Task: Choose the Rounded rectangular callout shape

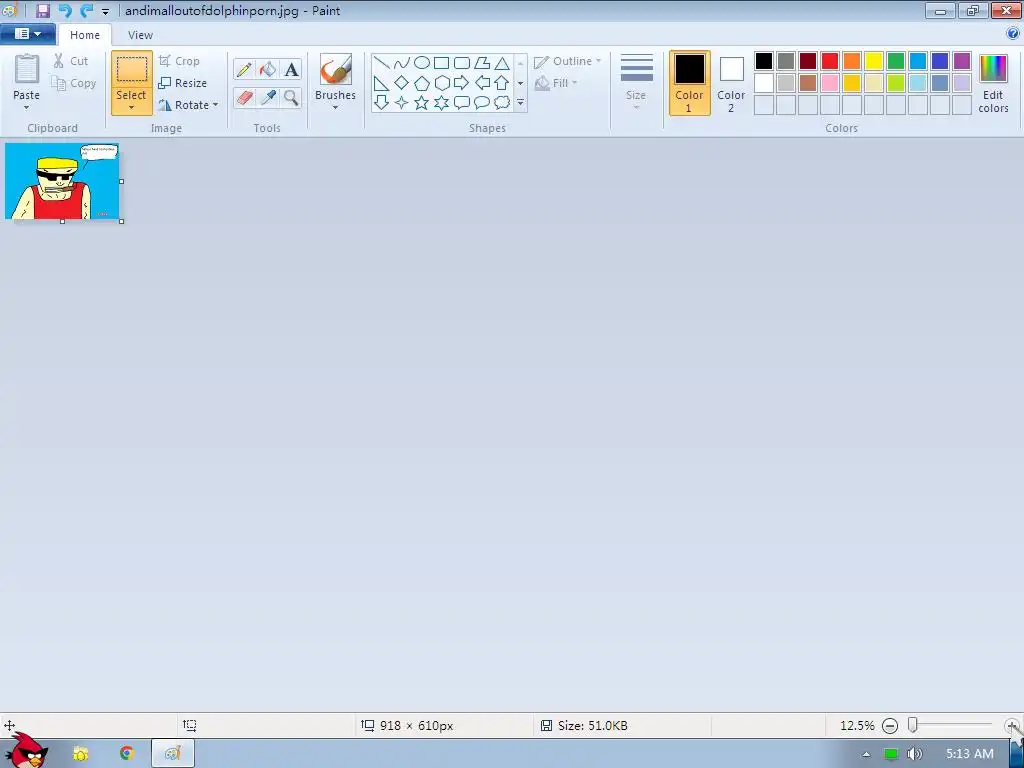Action: point(462,103)
